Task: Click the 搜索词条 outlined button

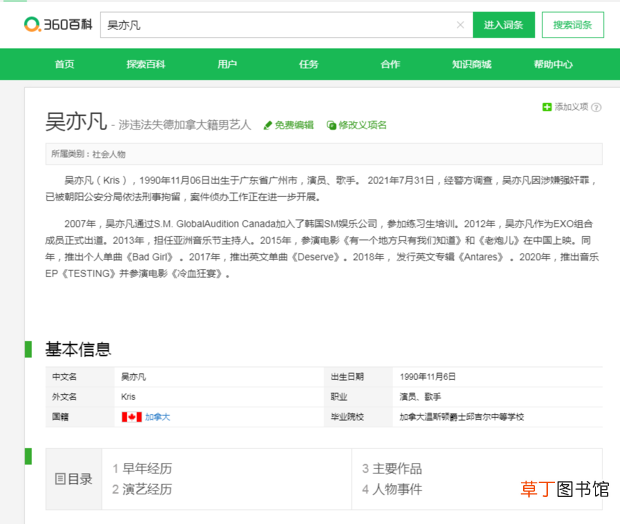Action: pyautogui.click(x=573, y=25)
